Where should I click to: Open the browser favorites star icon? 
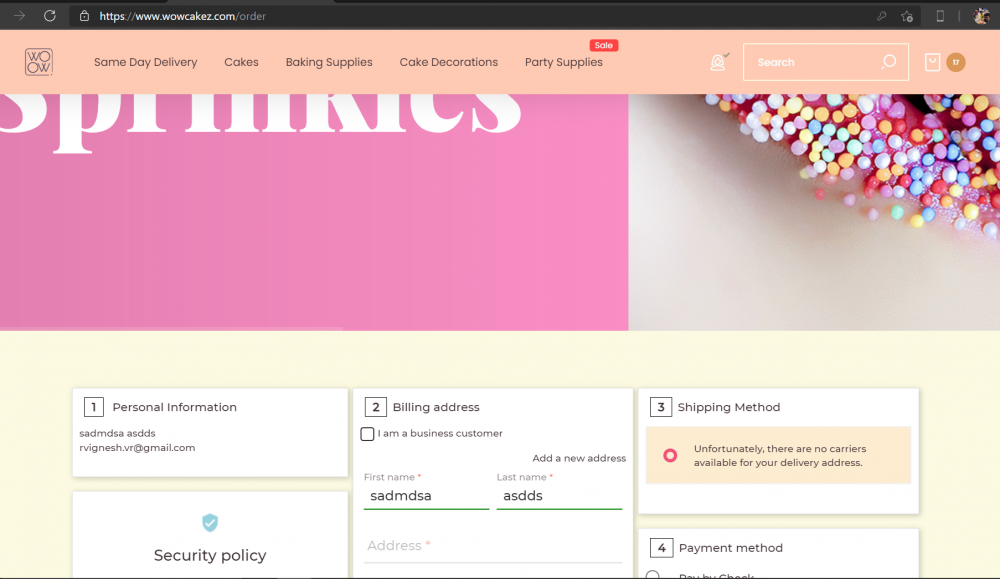[x=907, y=16]
